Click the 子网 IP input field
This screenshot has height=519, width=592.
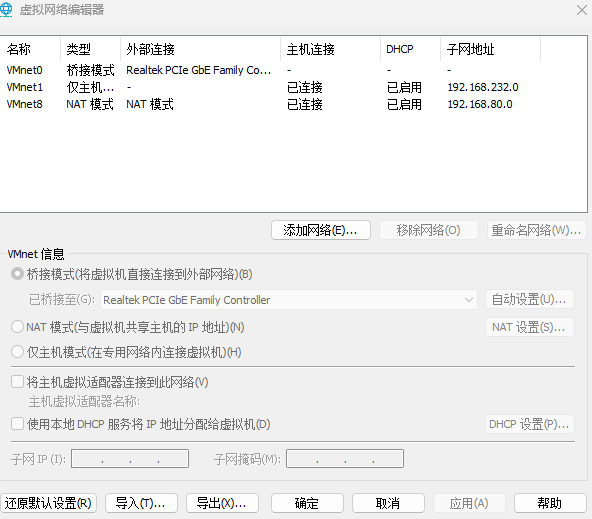point(130,459)
